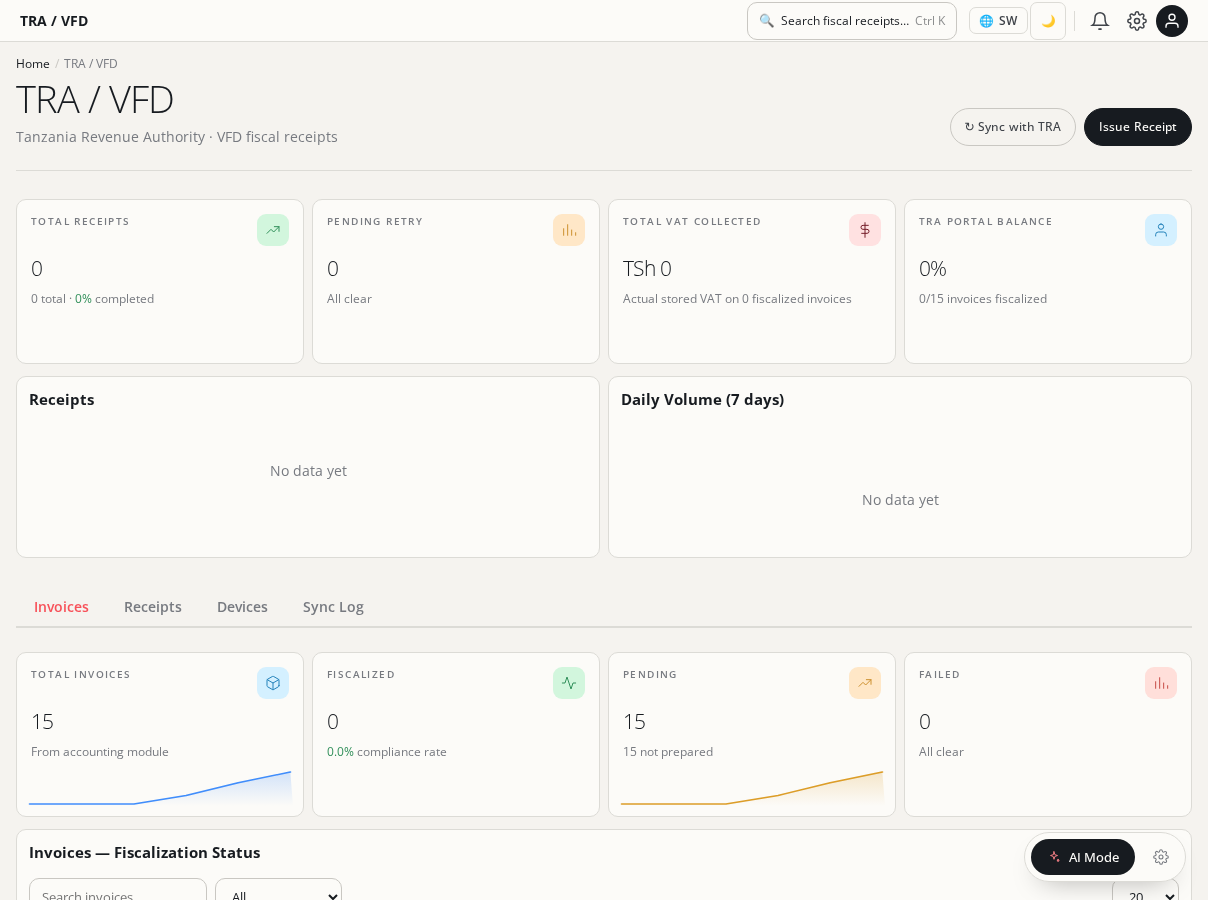The height and width of the screenshot is (900, 1208).
Task: Click the Daily Volume (7 days) heading
Action: tap(702, 400)
